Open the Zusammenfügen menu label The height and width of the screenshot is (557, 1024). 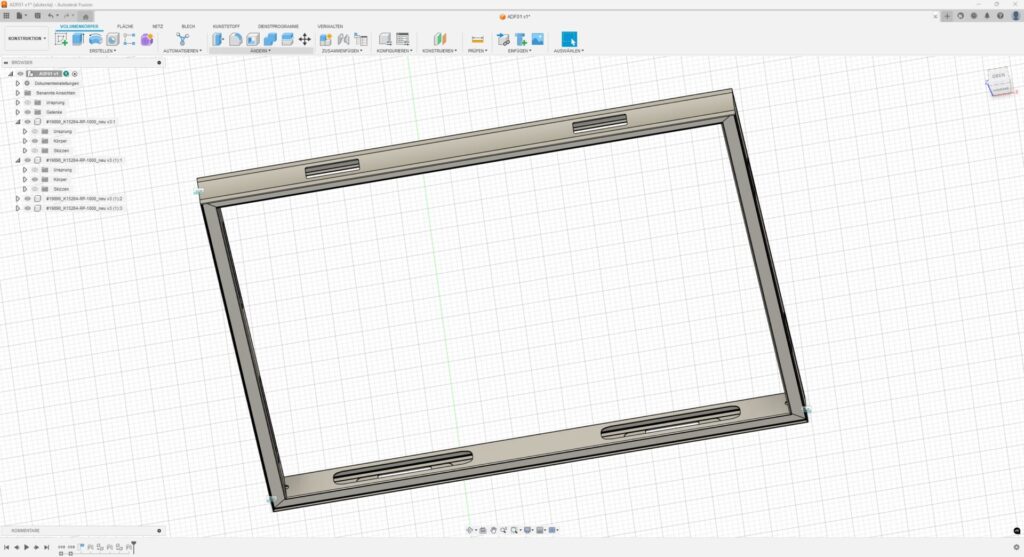click(343, 50)
